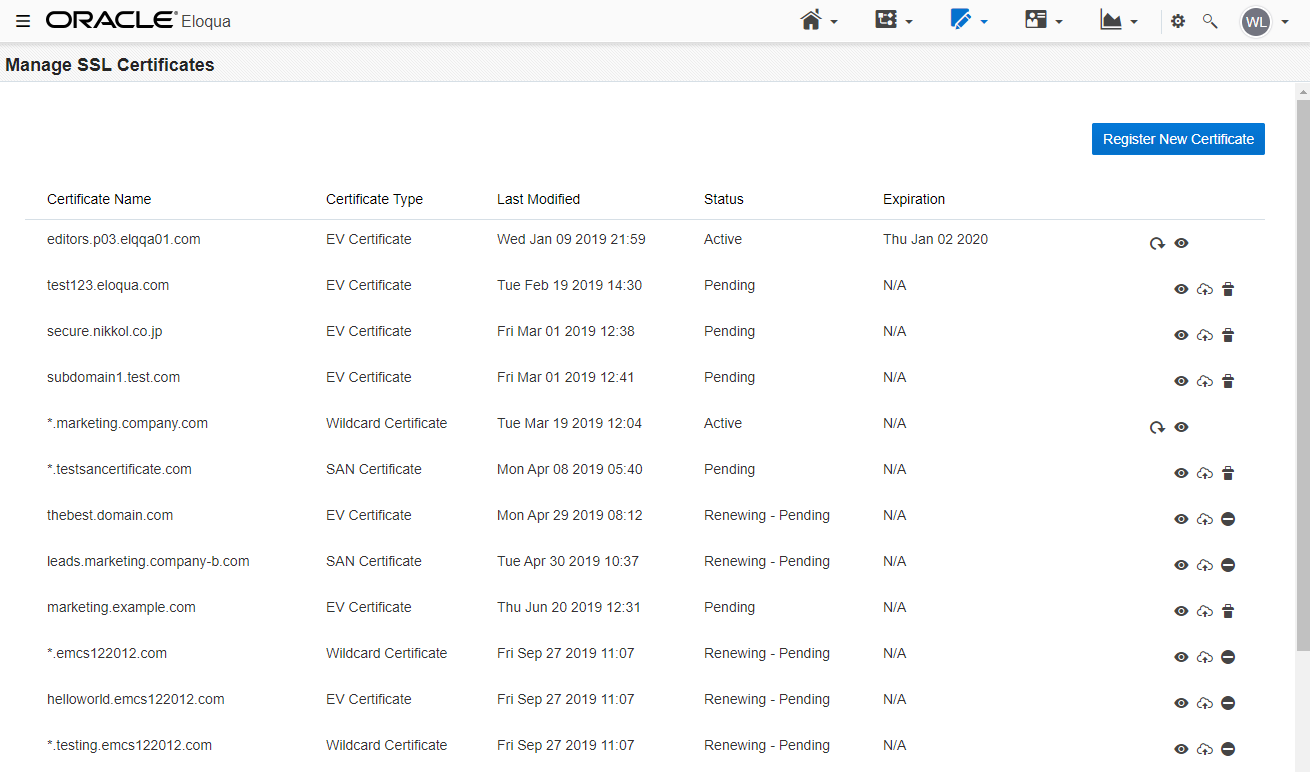1310x772 pixels.
Task: Cancel renewal for thebest.domain.com
Action: [1228, 519]
